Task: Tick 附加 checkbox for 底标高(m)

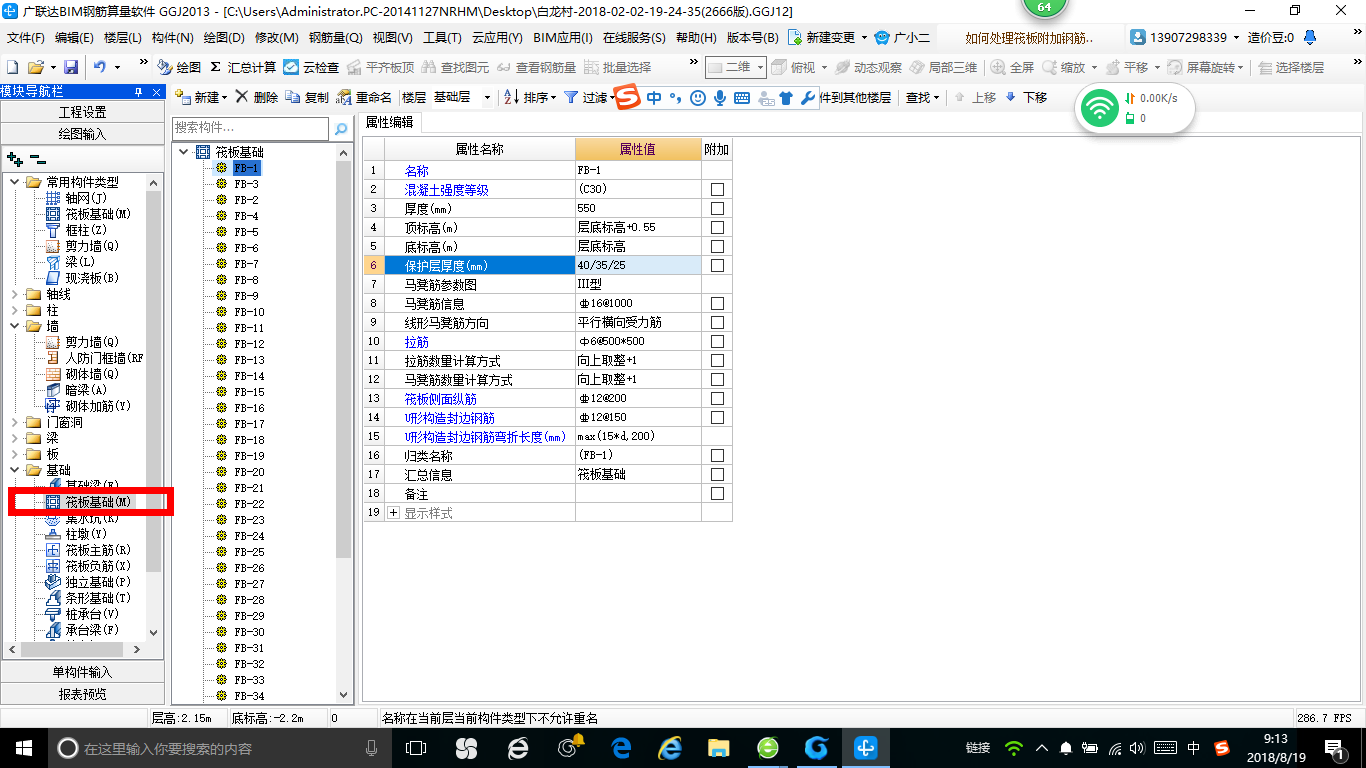Action: (717, 247)
